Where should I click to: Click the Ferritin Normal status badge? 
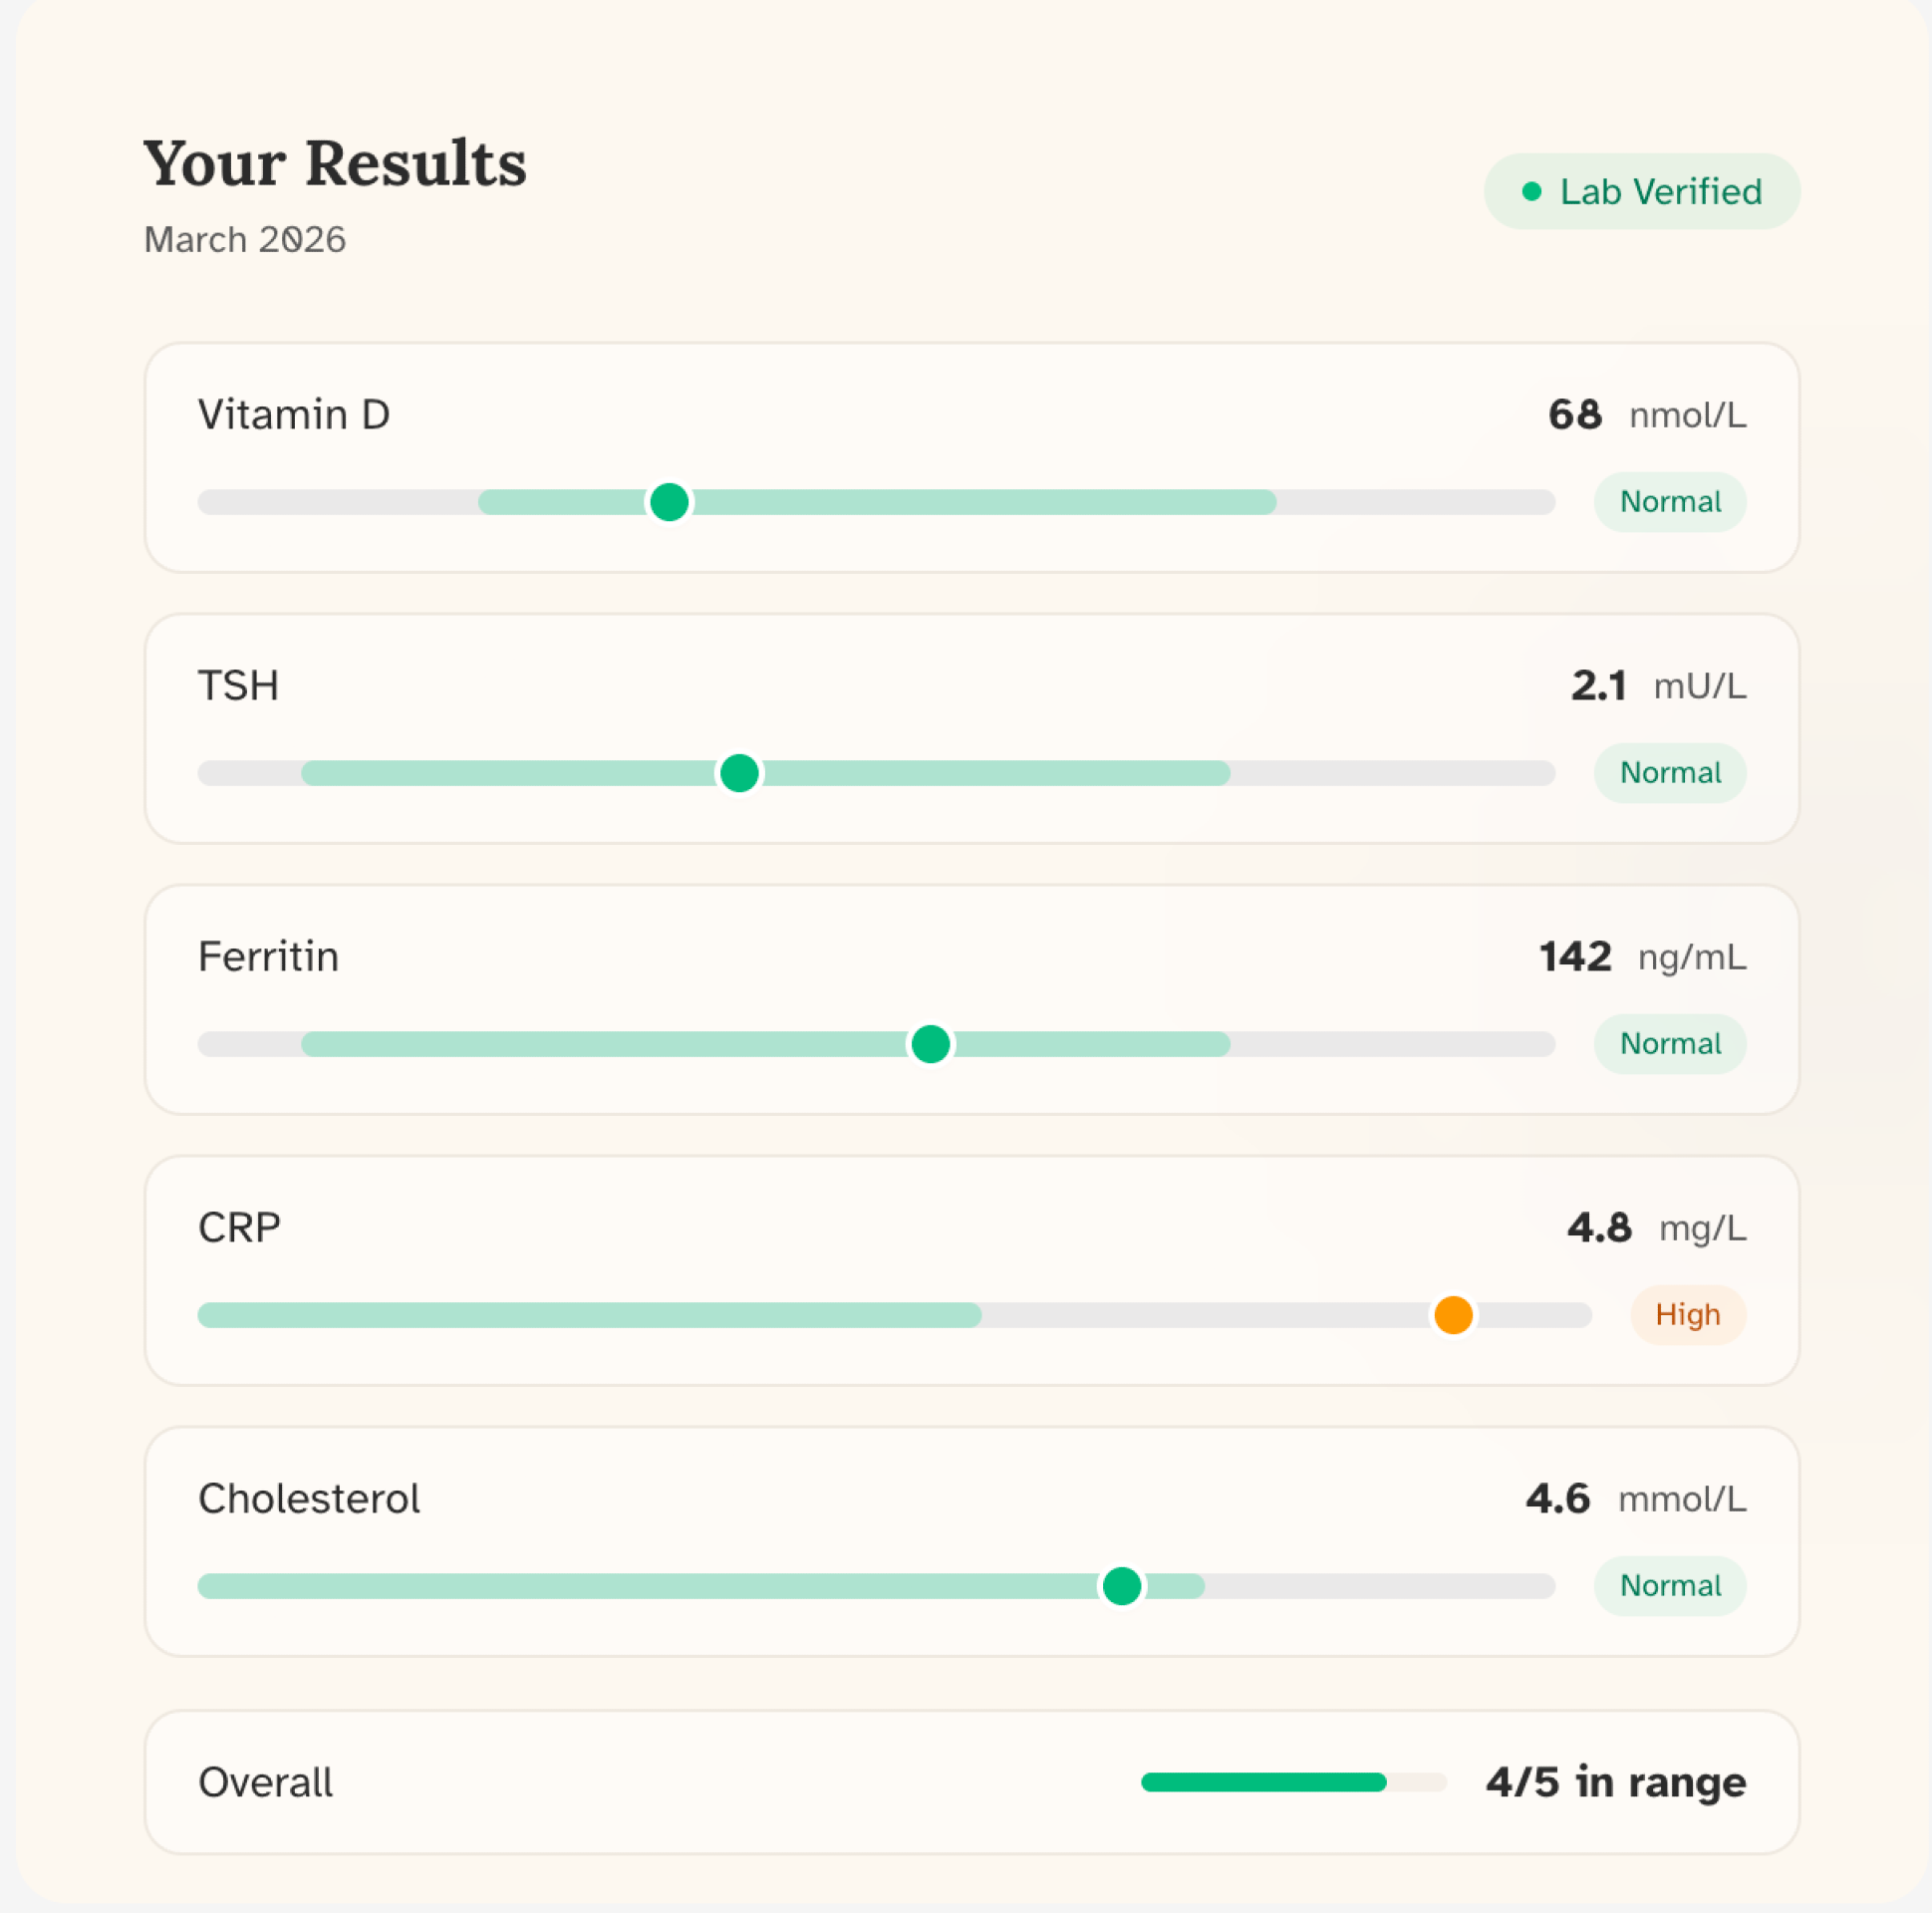click(x=1670, y=1044)
